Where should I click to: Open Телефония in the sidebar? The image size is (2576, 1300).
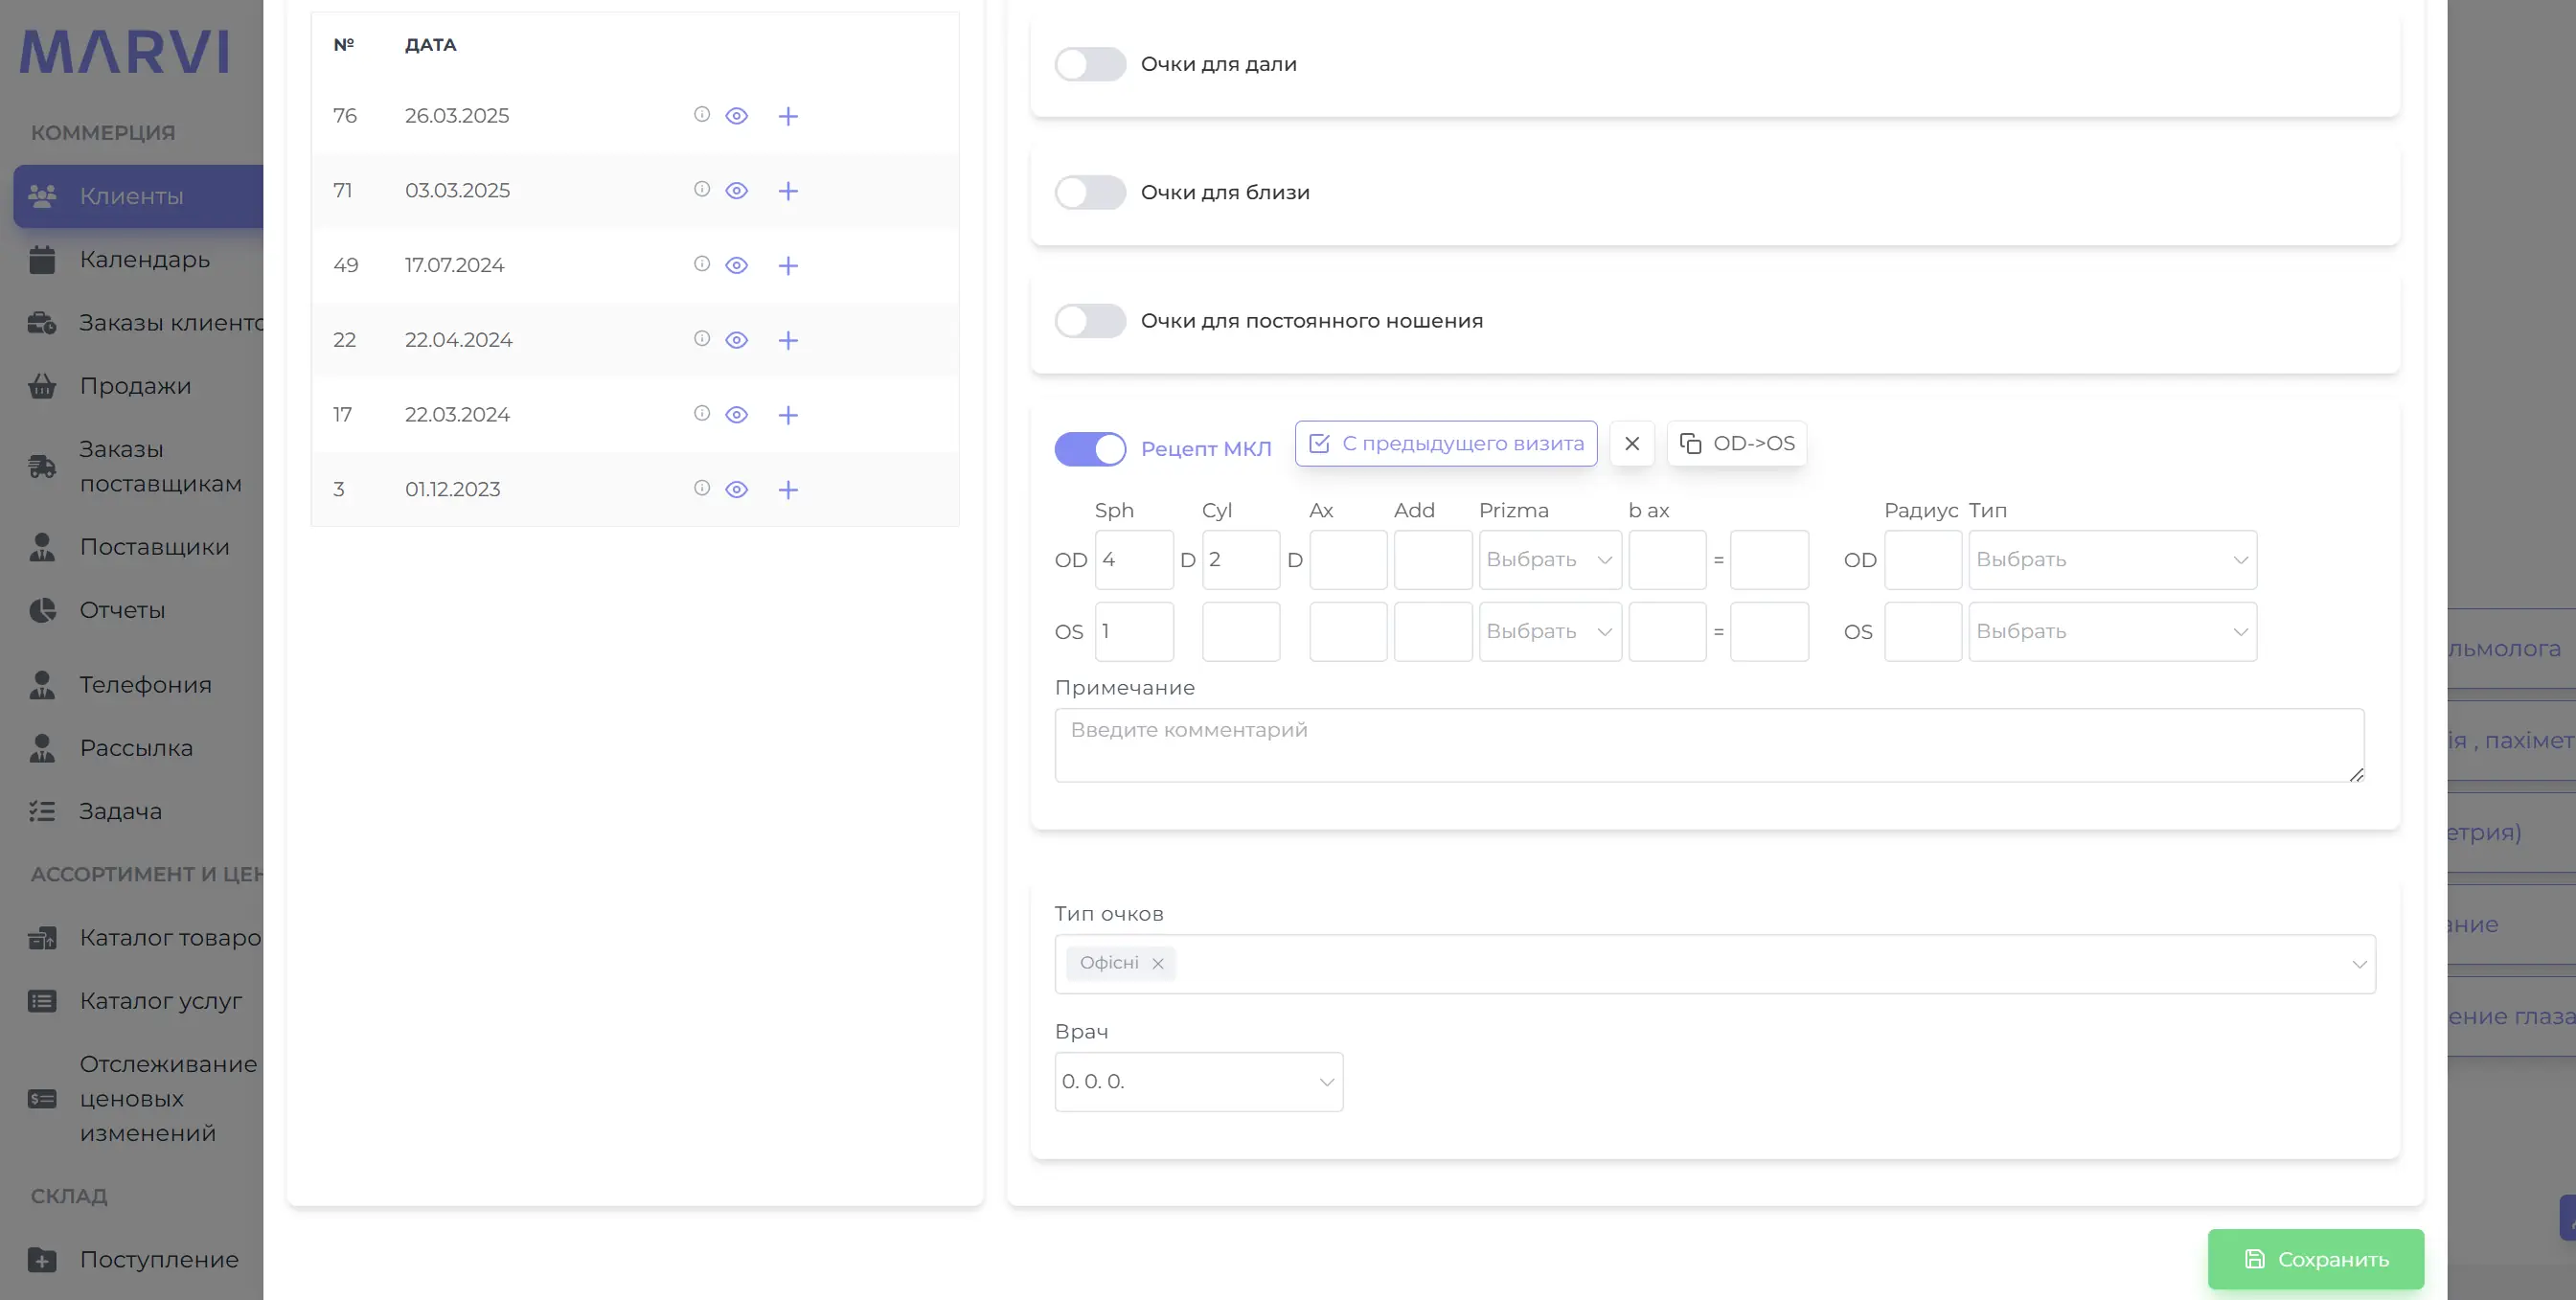(x=145, y=685)
